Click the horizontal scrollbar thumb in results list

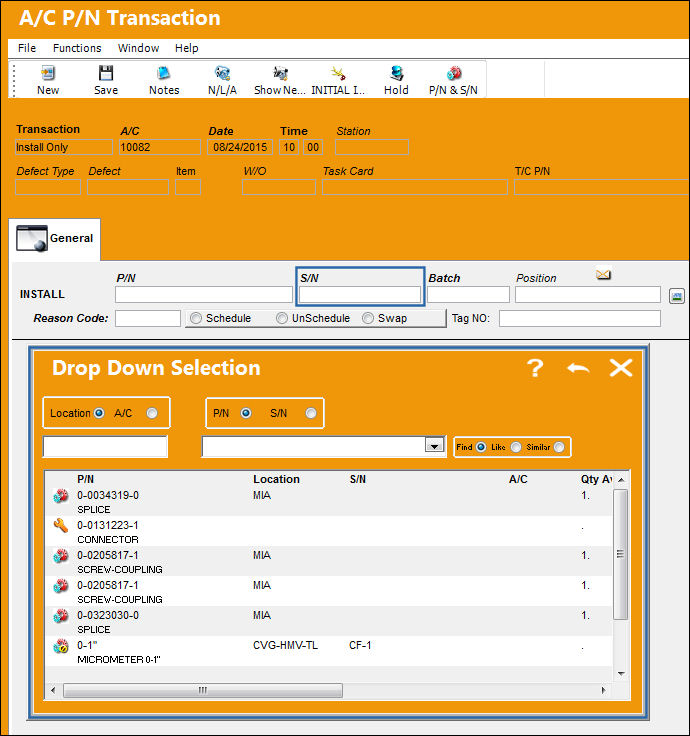coord(203,690)
